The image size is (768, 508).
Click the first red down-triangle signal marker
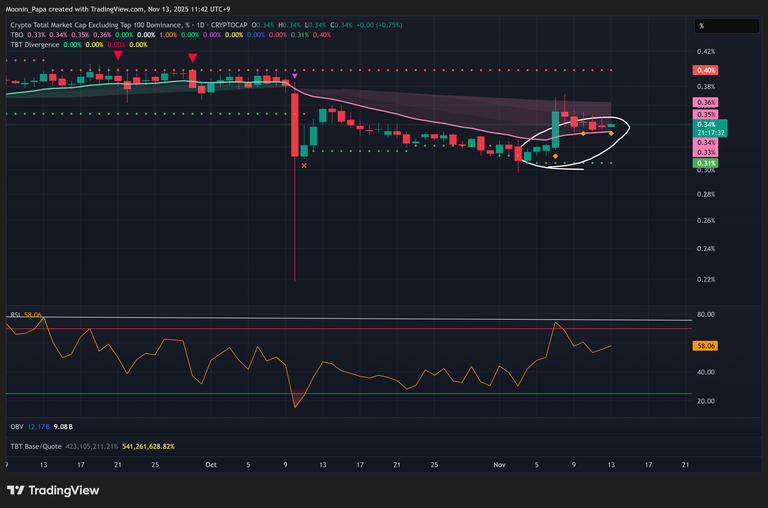119,55
